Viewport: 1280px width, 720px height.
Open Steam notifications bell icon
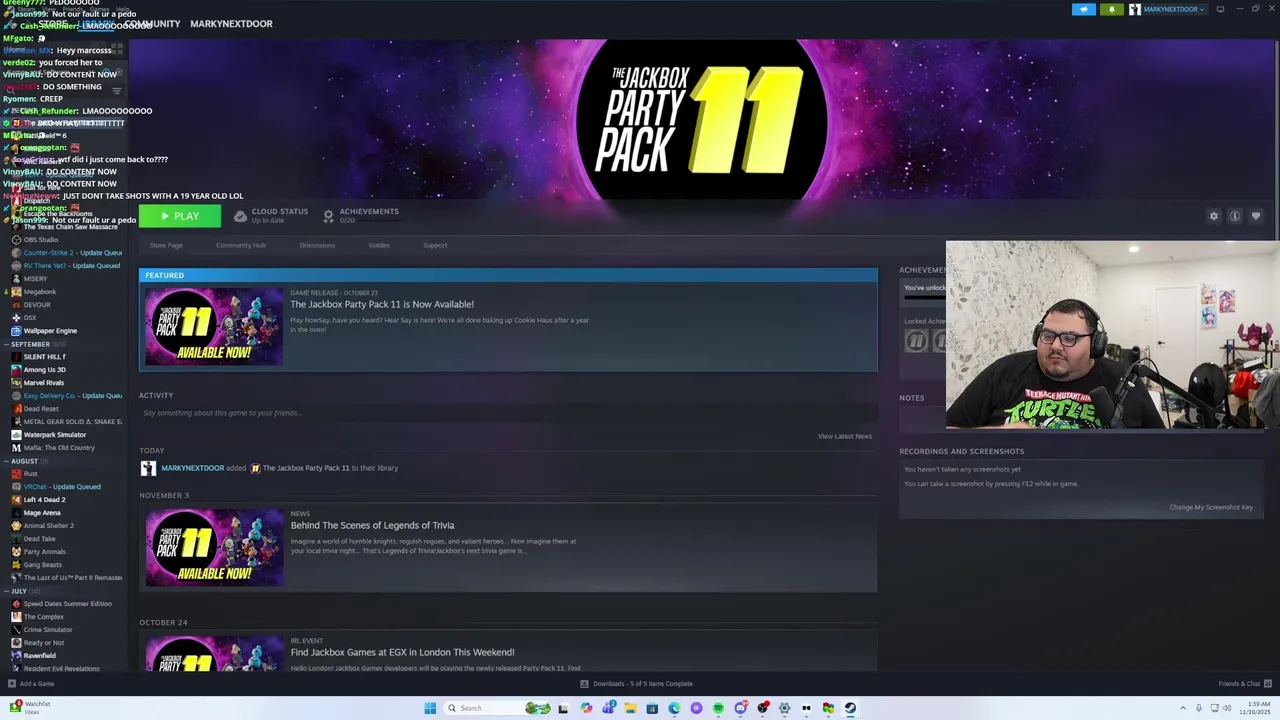1111,9
